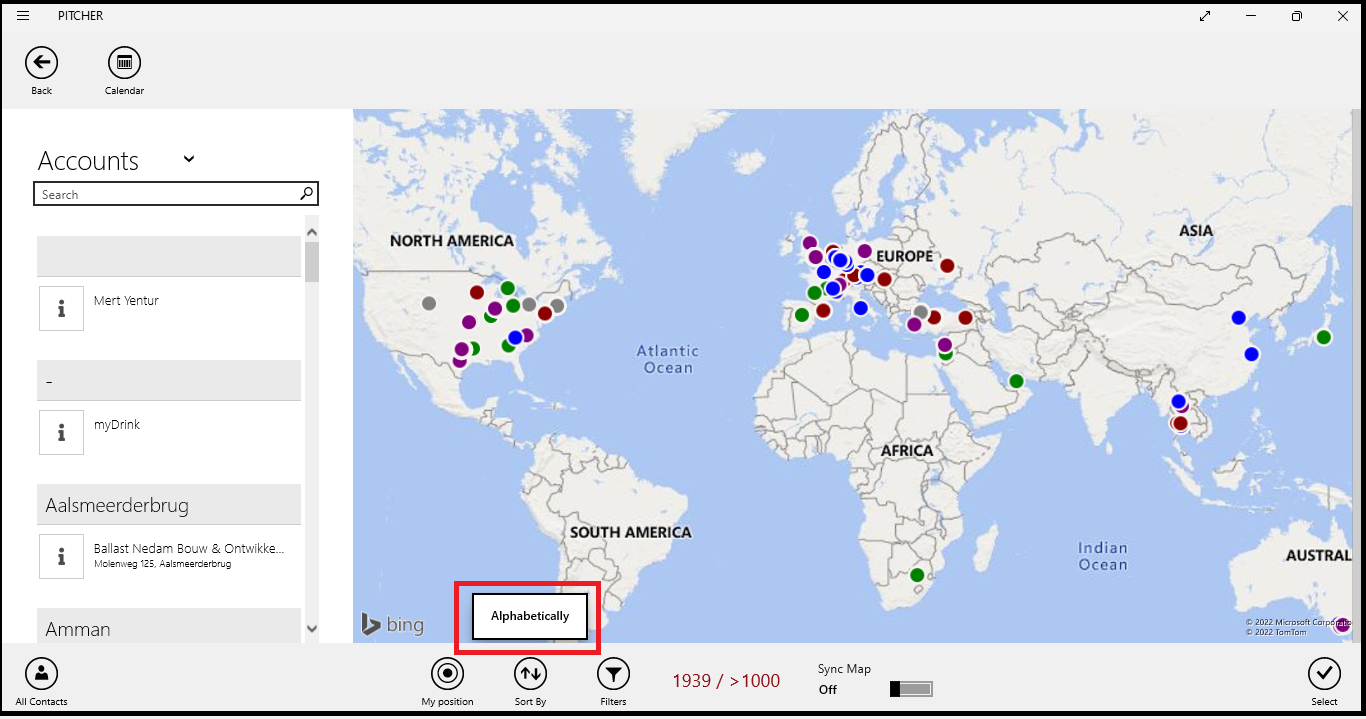Image resolution: width=1366 pixels, height=719 pixels.
Task: Click the search magnifier icon
Action: (x=306, y=194)
